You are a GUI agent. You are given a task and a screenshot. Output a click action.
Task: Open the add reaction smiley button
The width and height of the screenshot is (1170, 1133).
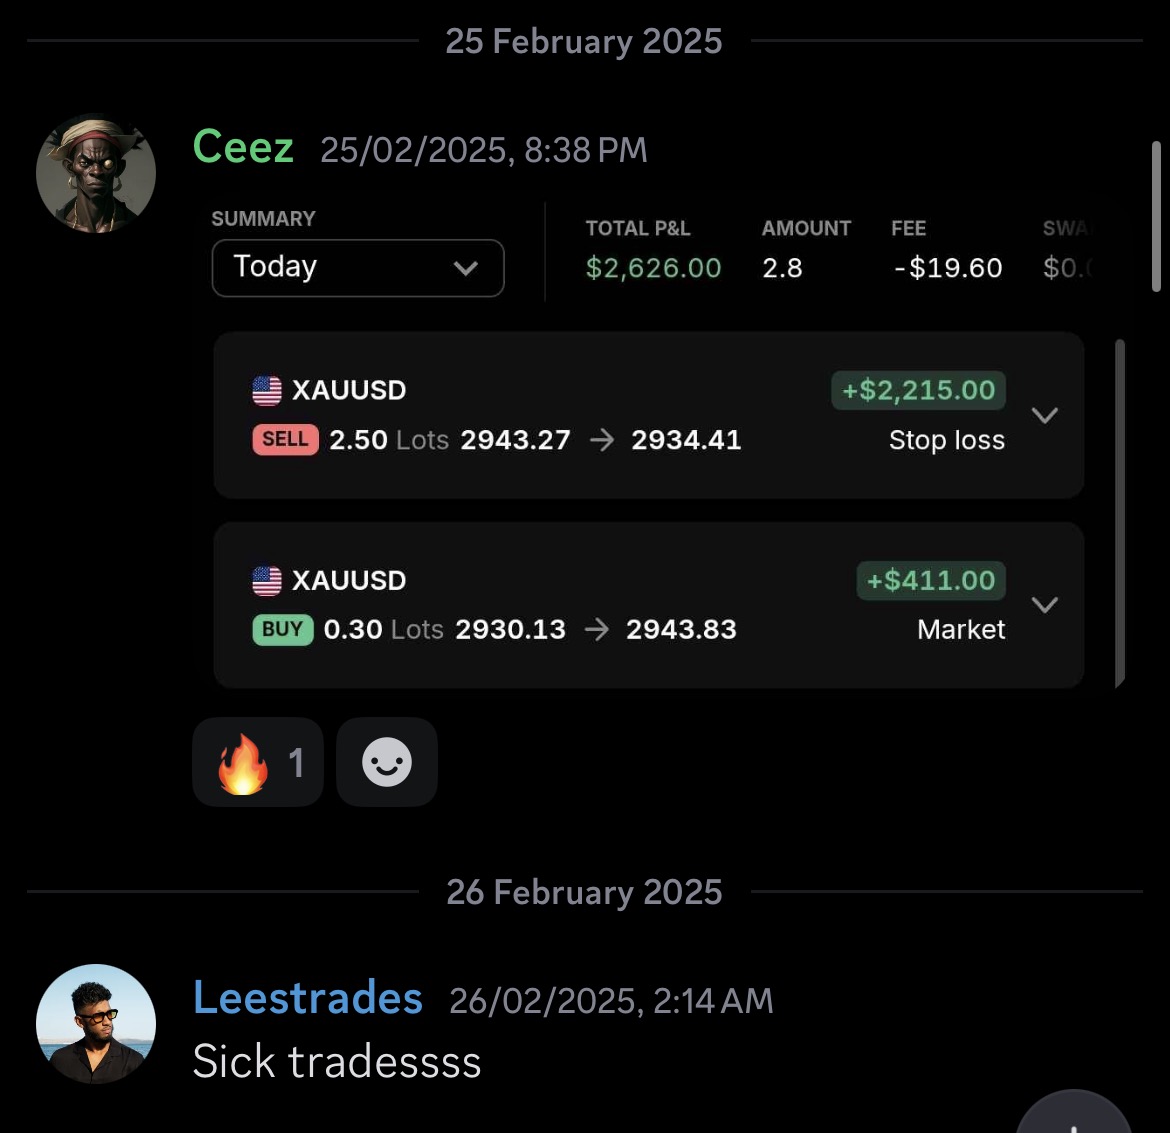point(387,762)
